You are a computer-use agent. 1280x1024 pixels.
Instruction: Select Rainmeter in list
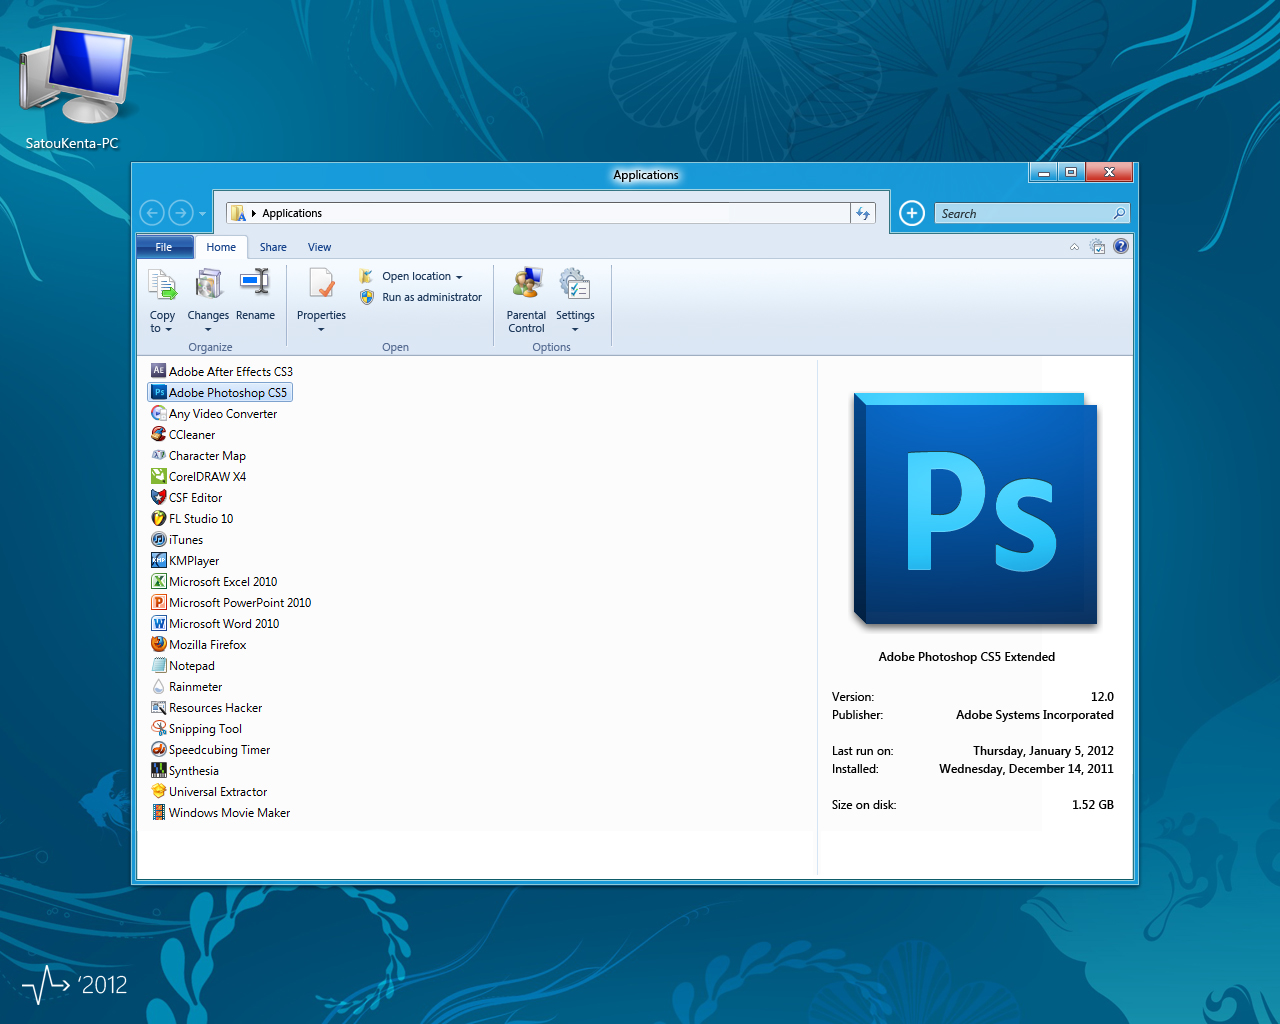187,686
